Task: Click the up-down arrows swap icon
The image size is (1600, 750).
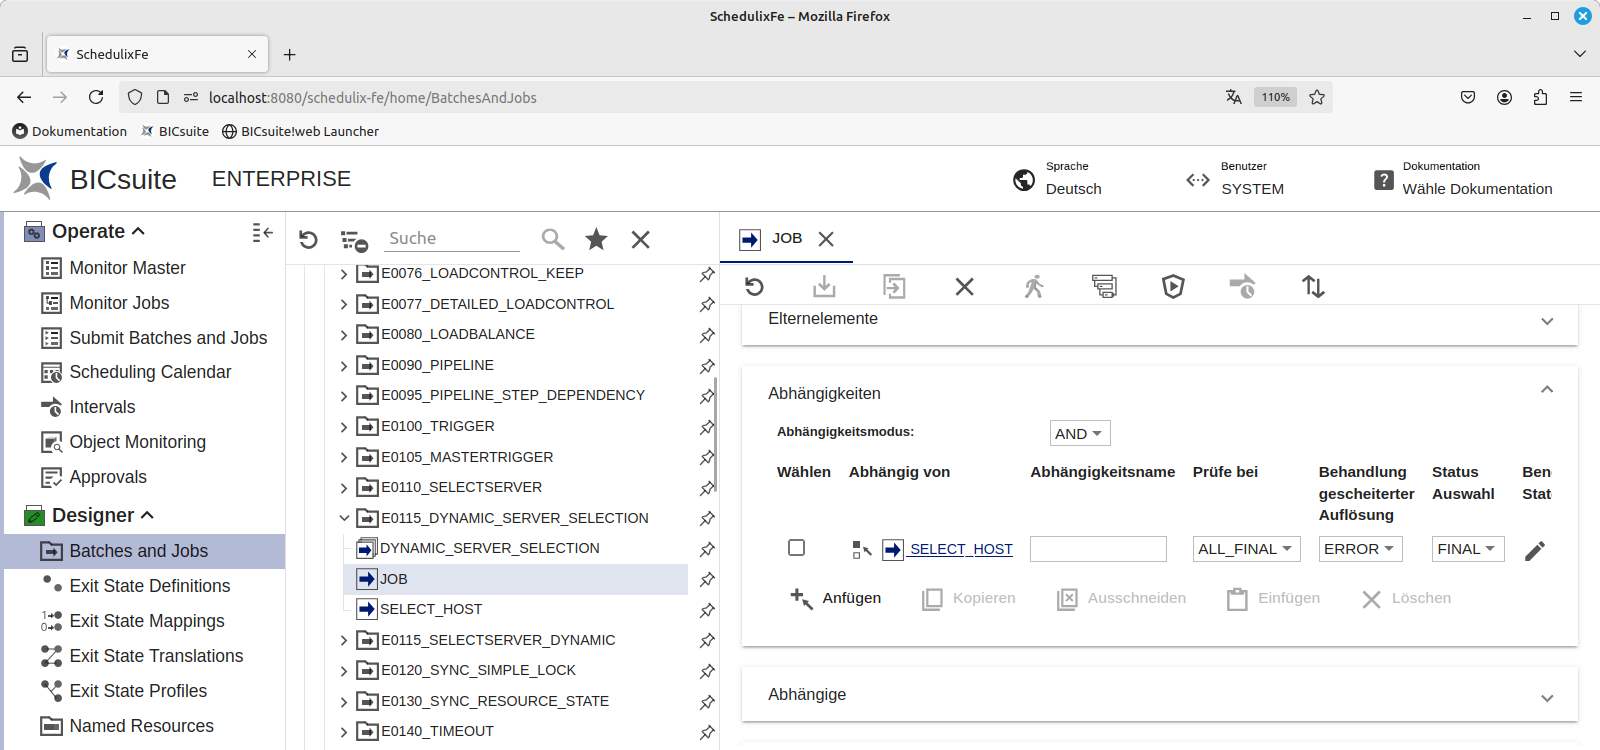Action: [1313, 287]
